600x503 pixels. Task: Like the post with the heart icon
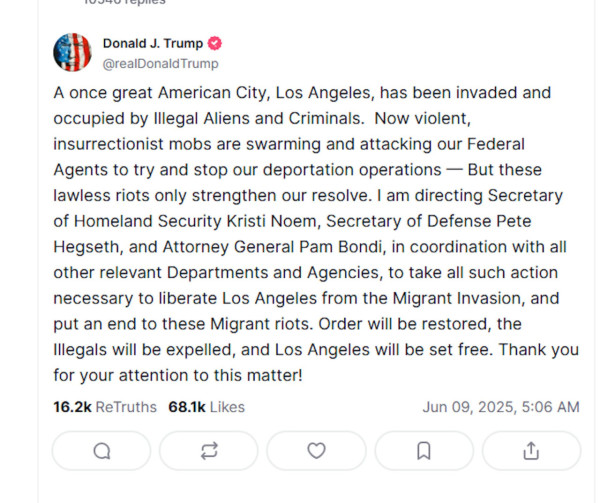(x=316, y=451)
